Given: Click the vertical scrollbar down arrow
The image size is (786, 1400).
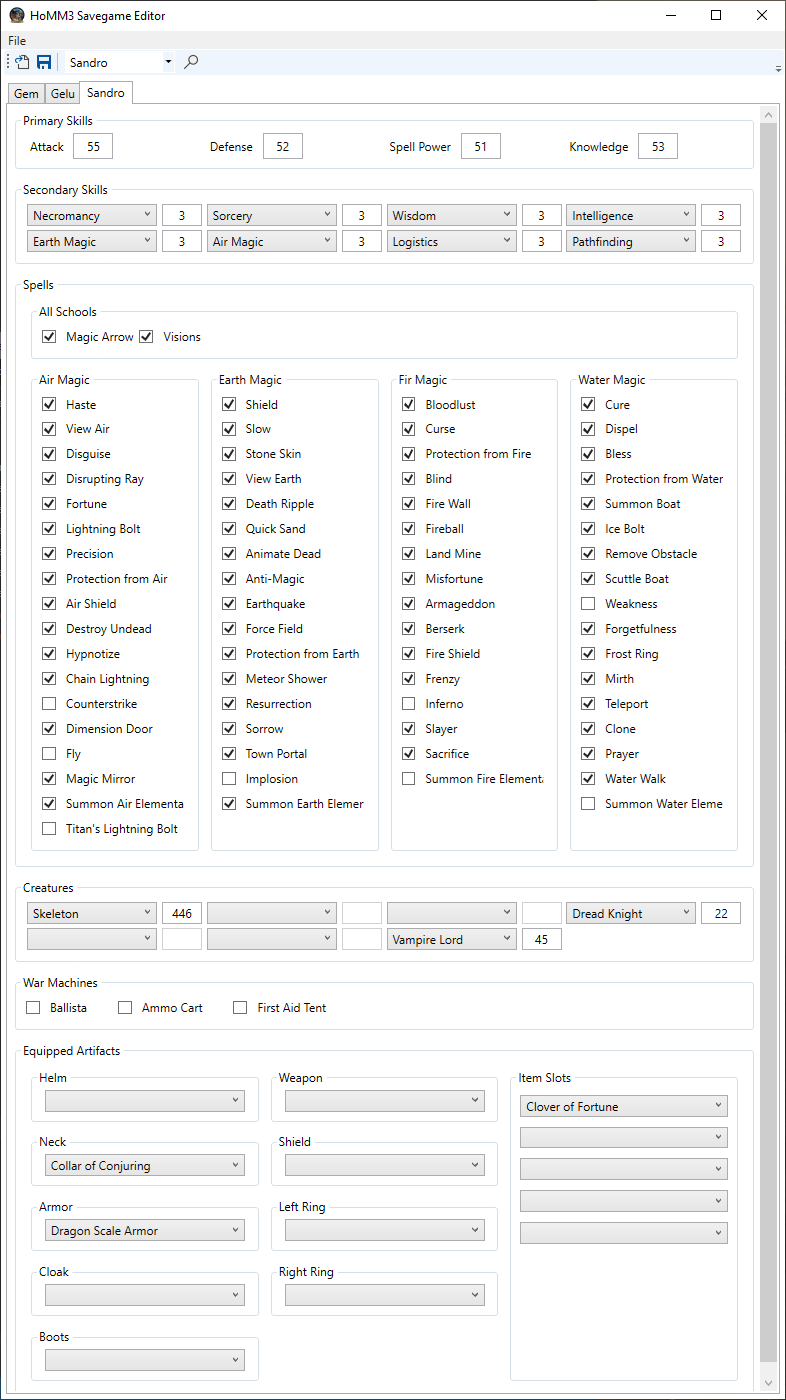Looking at the screenshot, I should click(x=768, y=1383).
